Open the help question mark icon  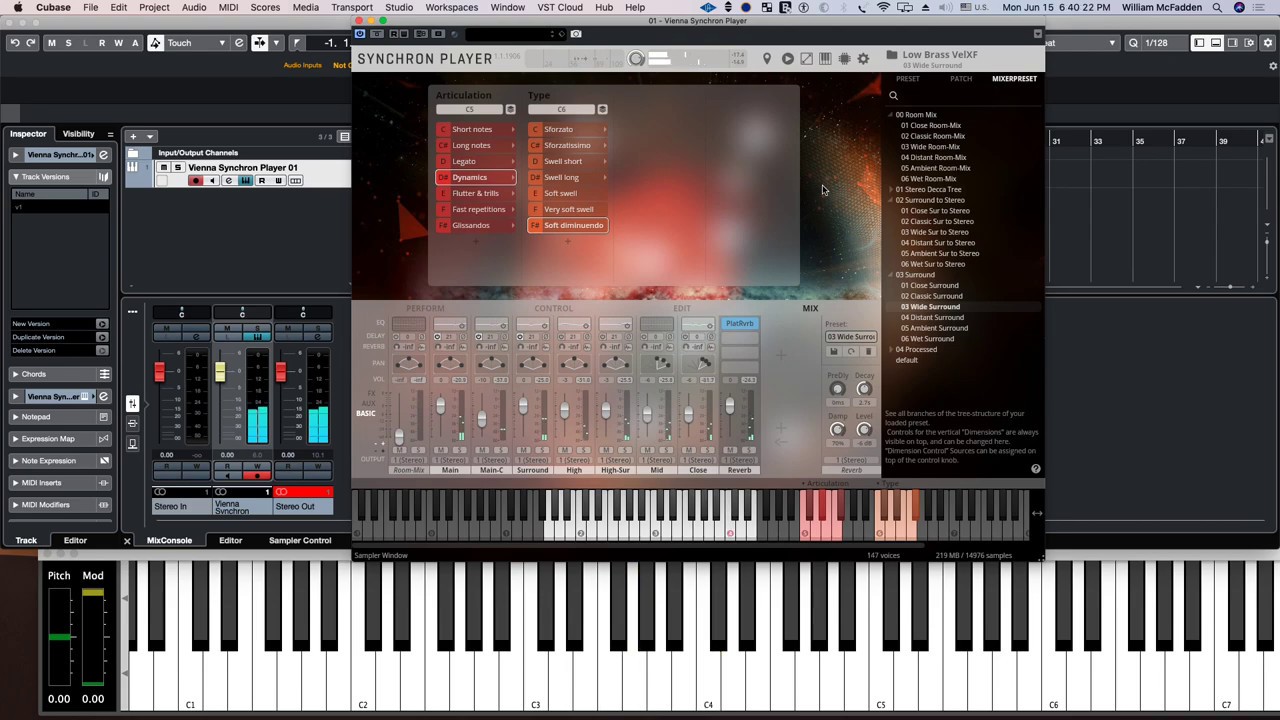point(1036,469)
